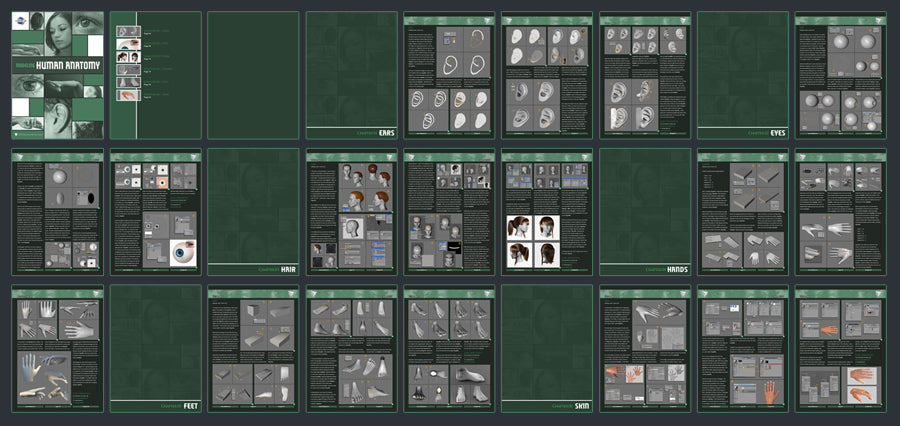The height and width of the screenshot is (426, 900).
Task: Open the Chapter Hands title page
Action: point(645,212)
